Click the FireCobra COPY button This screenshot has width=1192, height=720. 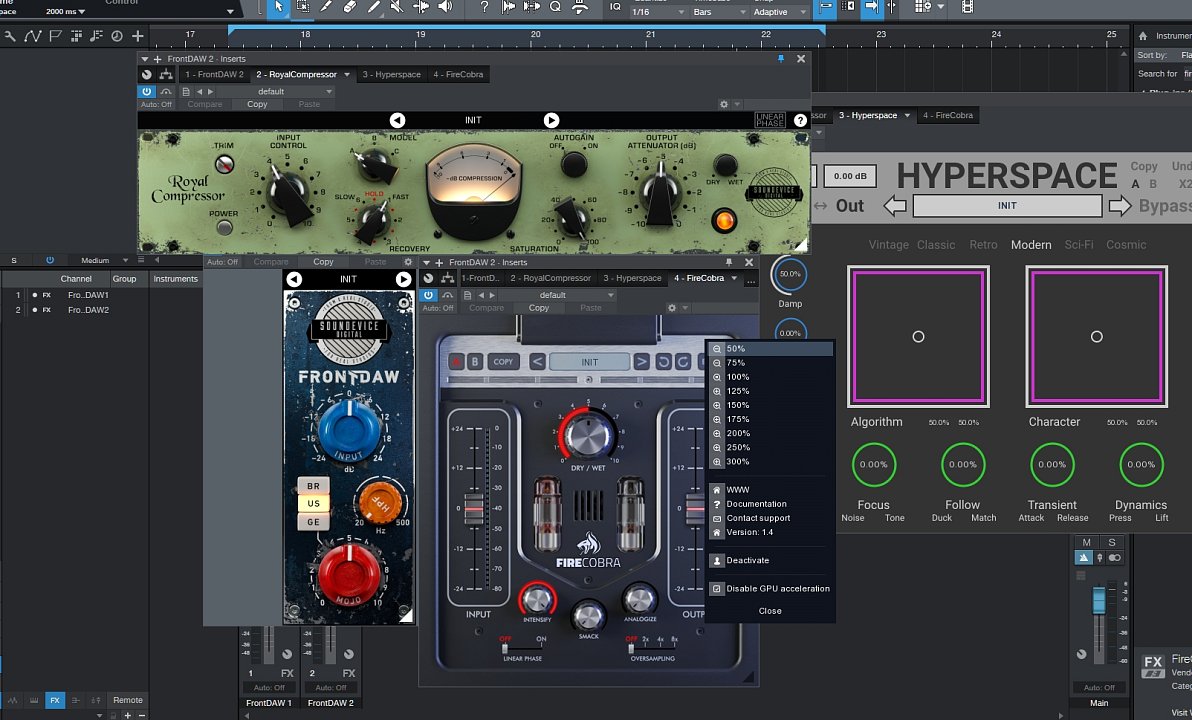click(x=503, y=362)
